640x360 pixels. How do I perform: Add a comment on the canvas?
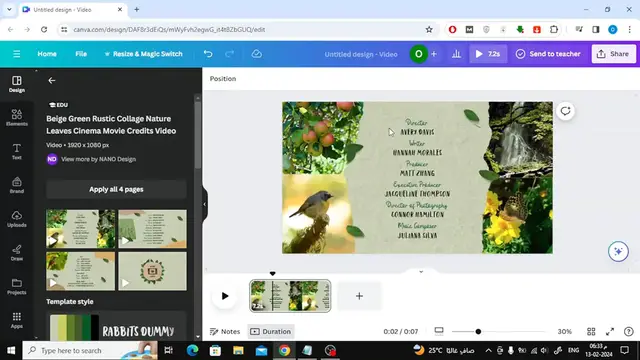tap(565, 111)
